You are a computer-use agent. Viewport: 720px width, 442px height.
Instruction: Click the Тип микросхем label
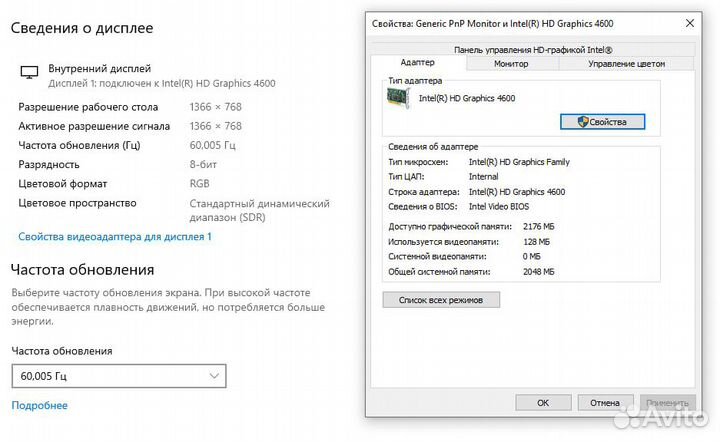pos(418,162)
